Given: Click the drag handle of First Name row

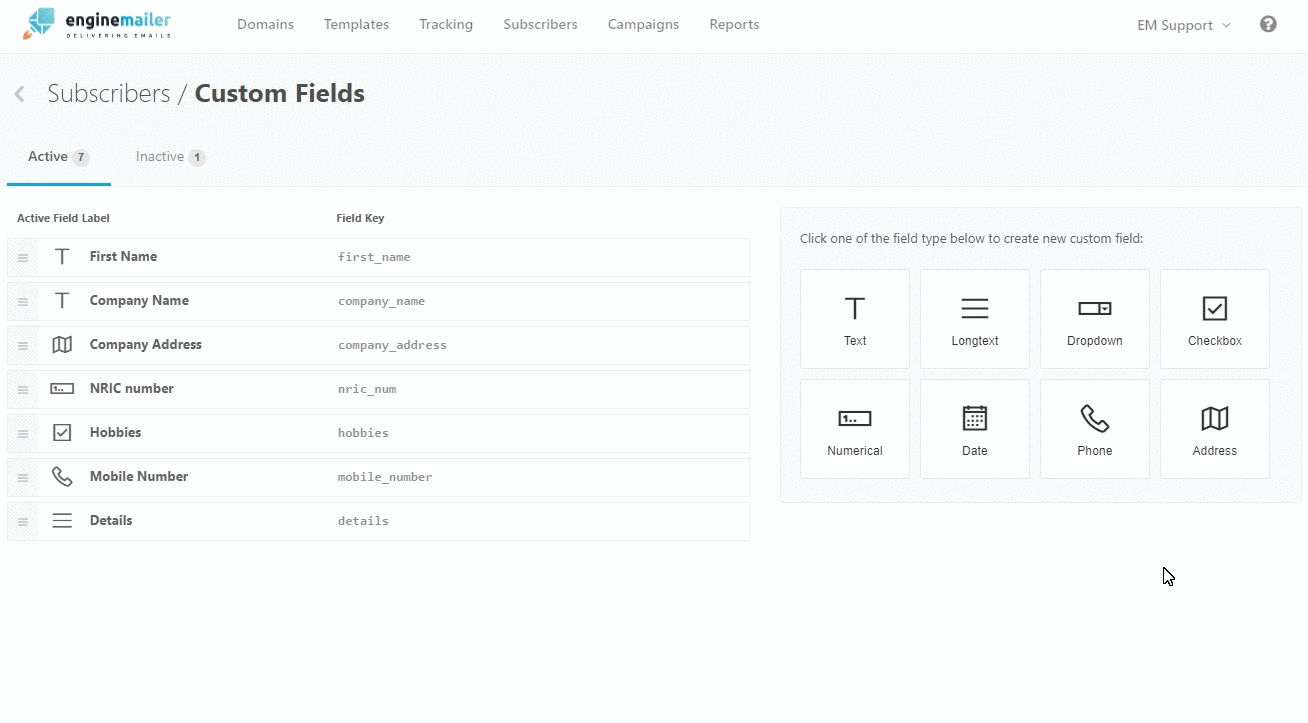Looking at the screenshot, I should 23,258.
